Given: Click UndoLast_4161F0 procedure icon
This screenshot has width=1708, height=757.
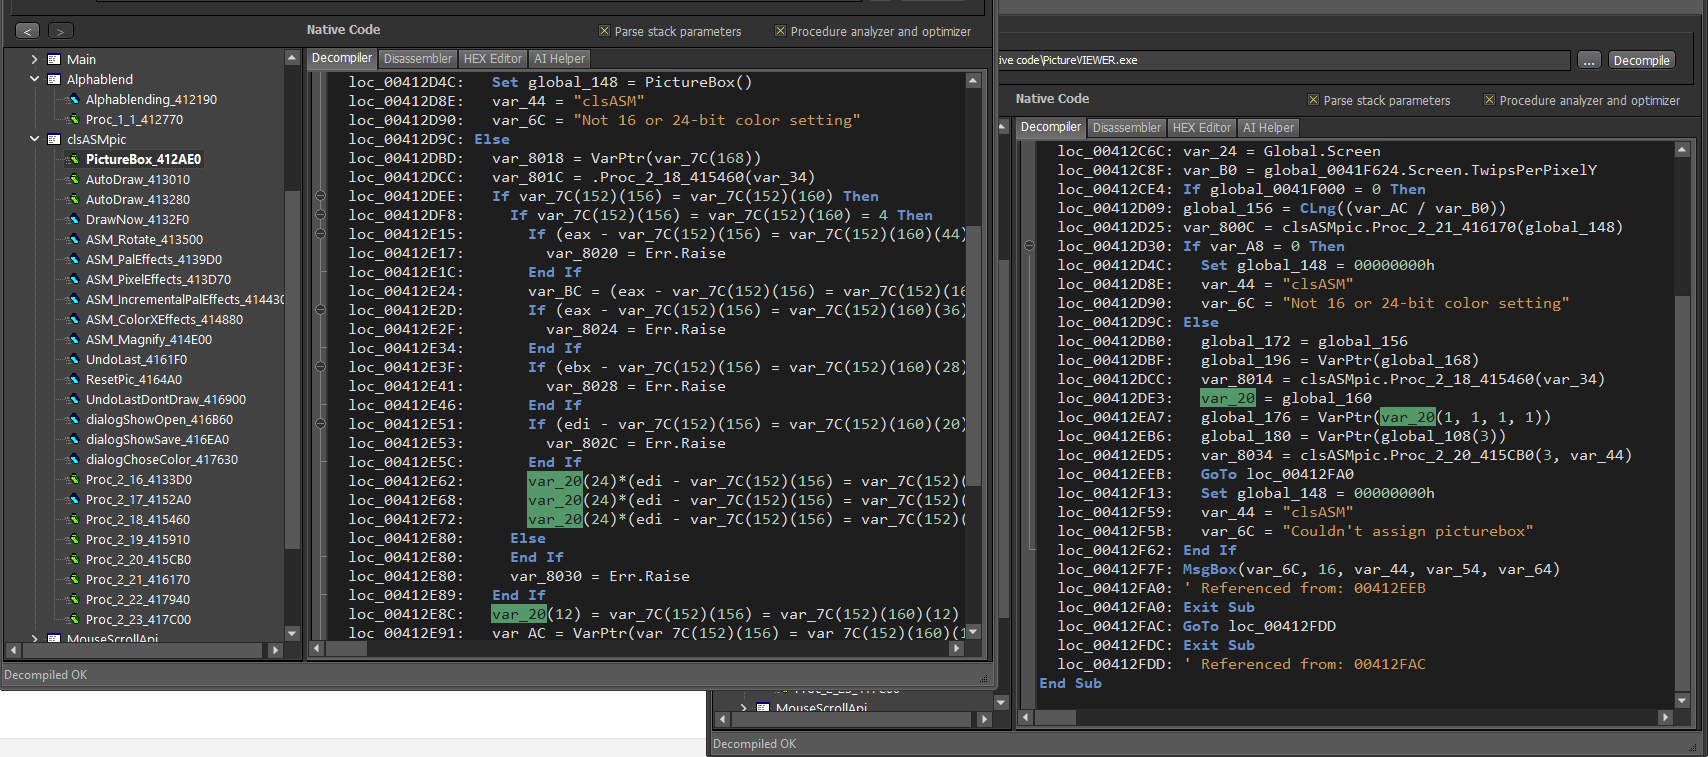Looking at the screenshot, I should point(73,359).
